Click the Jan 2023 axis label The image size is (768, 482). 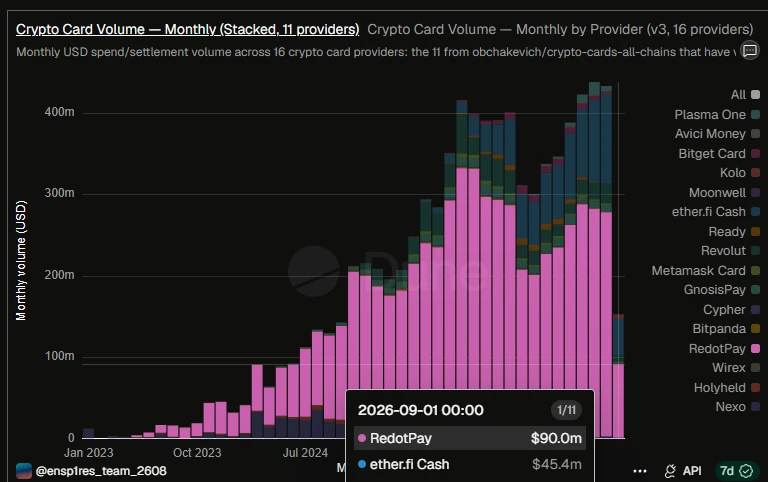89,453
